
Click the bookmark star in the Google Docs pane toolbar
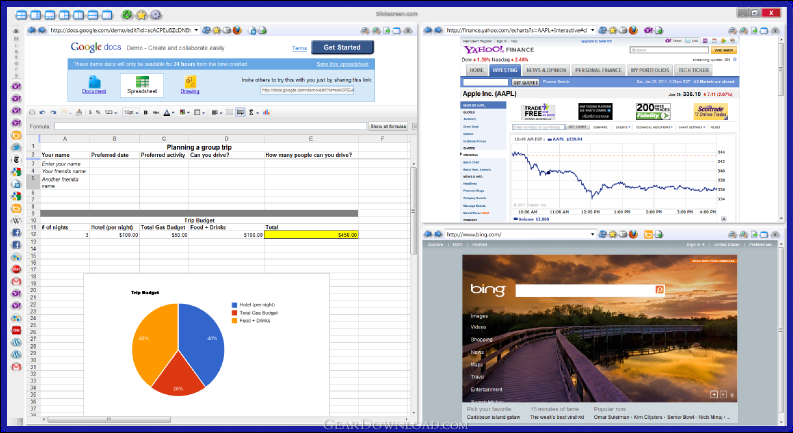218,30
